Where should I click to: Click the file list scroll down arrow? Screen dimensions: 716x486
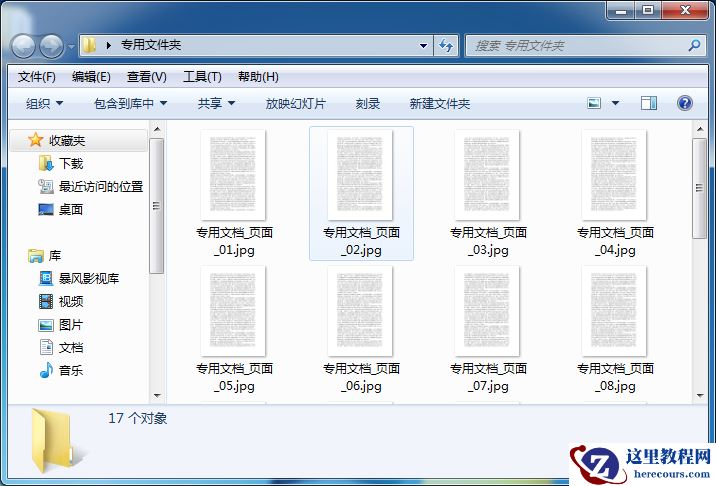click(700, 396)
